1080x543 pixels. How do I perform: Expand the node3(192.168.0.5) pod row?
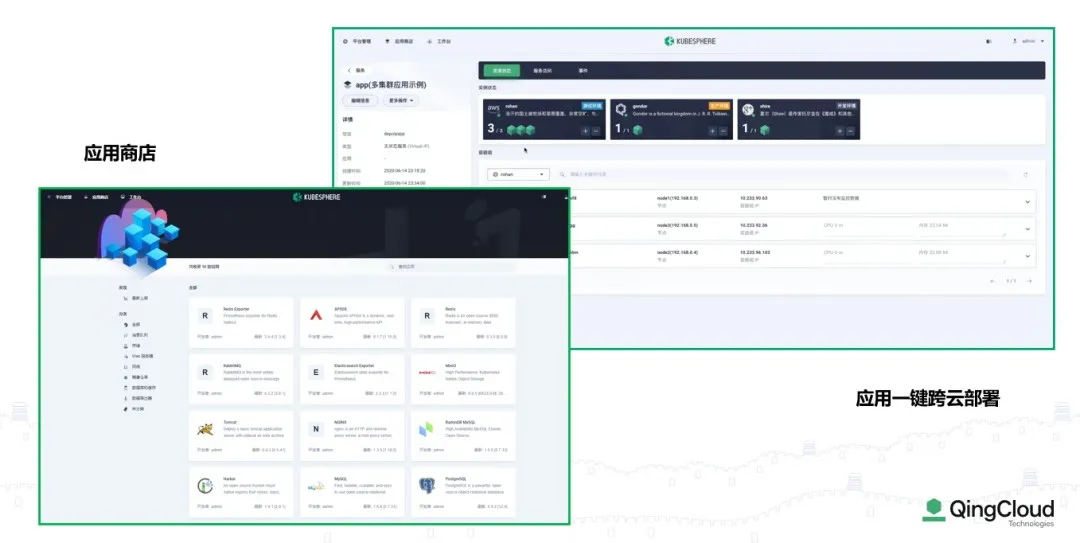(1027, 229)
